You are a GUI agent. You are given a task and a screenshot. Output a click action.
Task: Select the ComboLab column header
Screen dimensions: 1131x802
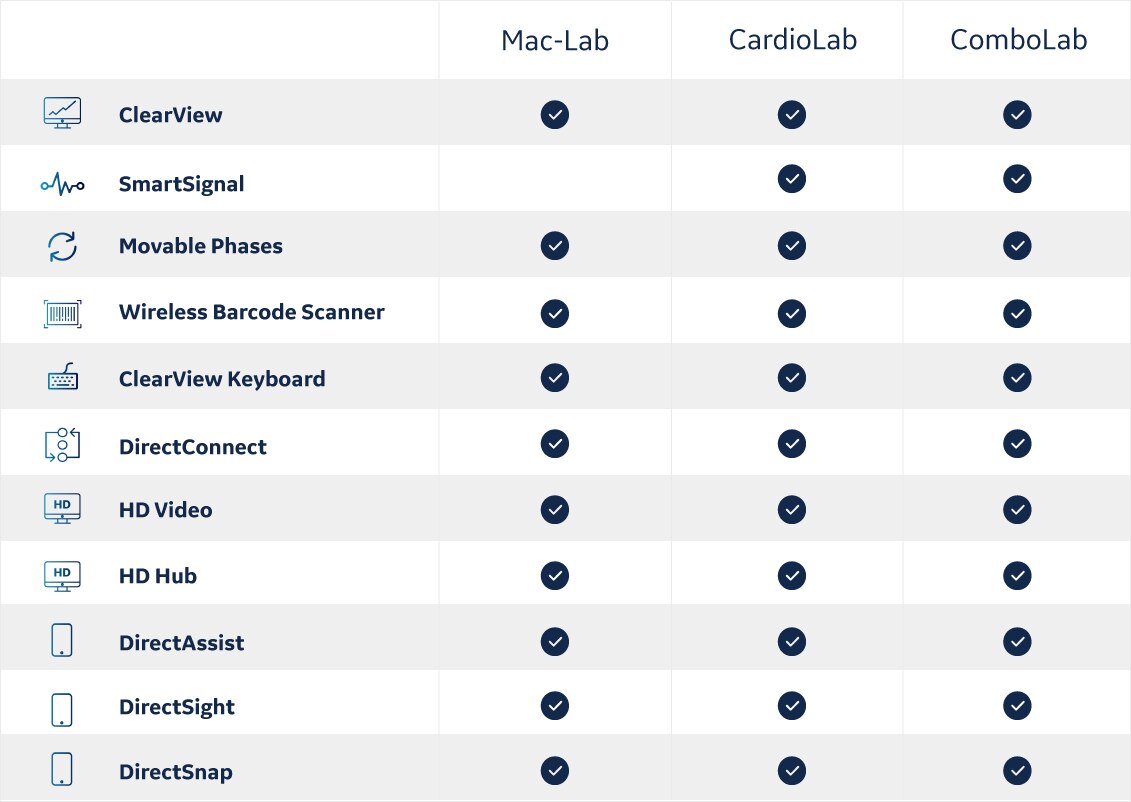coord(1018,40)
